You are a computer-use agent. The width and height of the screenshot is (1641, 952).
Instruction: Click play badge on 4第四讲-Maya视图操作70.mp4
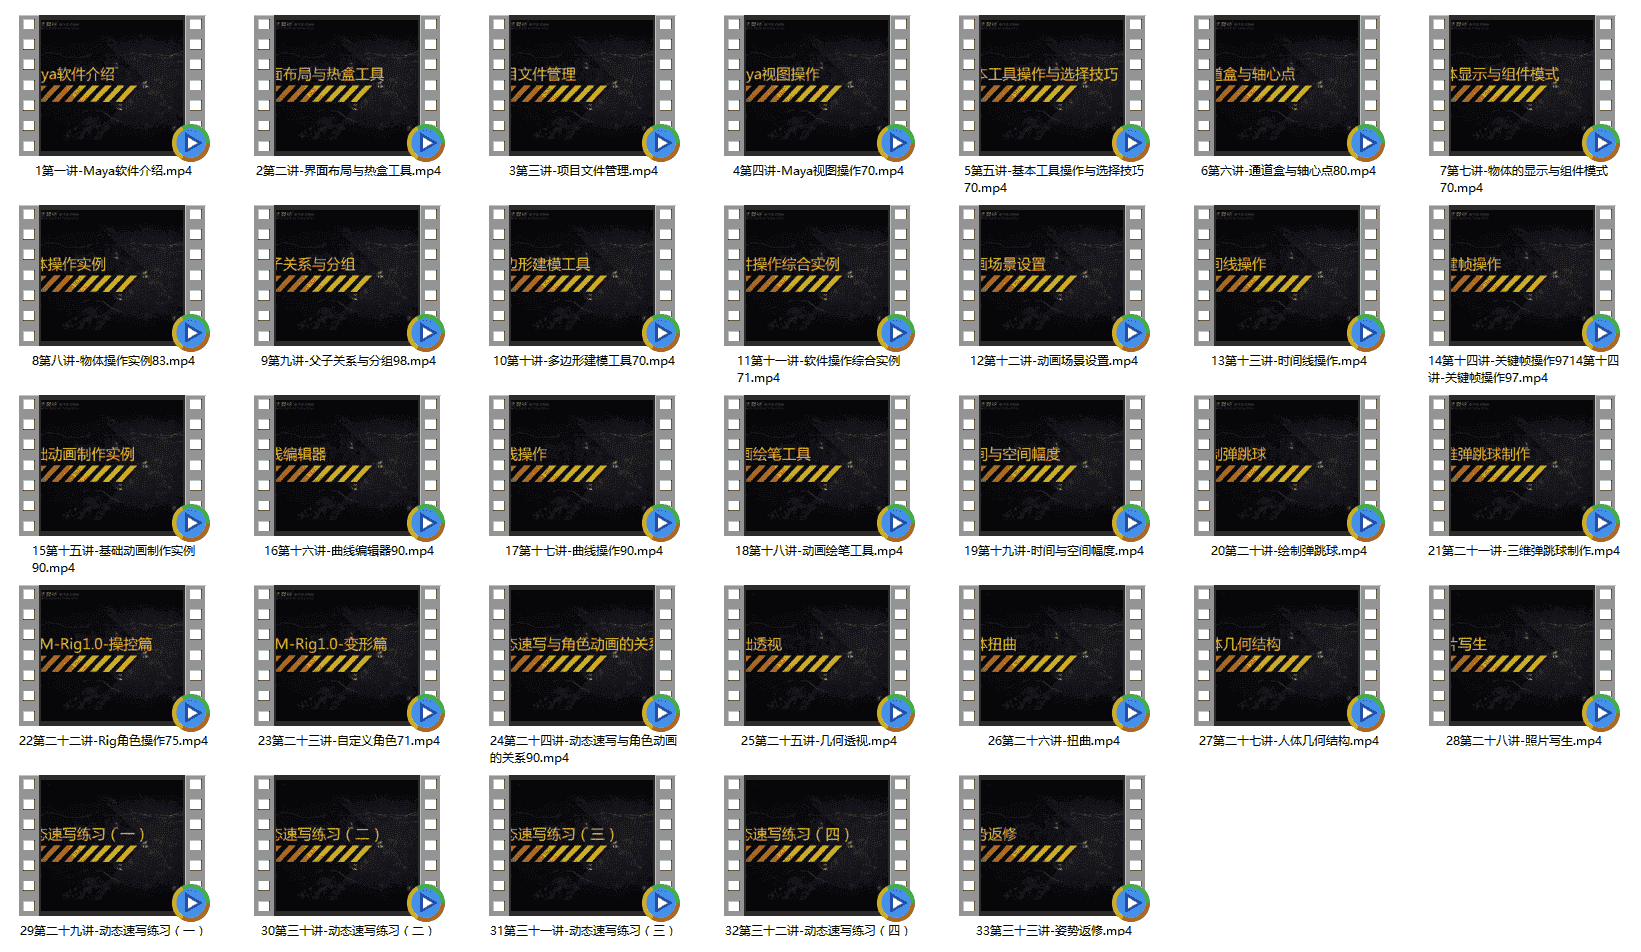[x=896, y=143]
